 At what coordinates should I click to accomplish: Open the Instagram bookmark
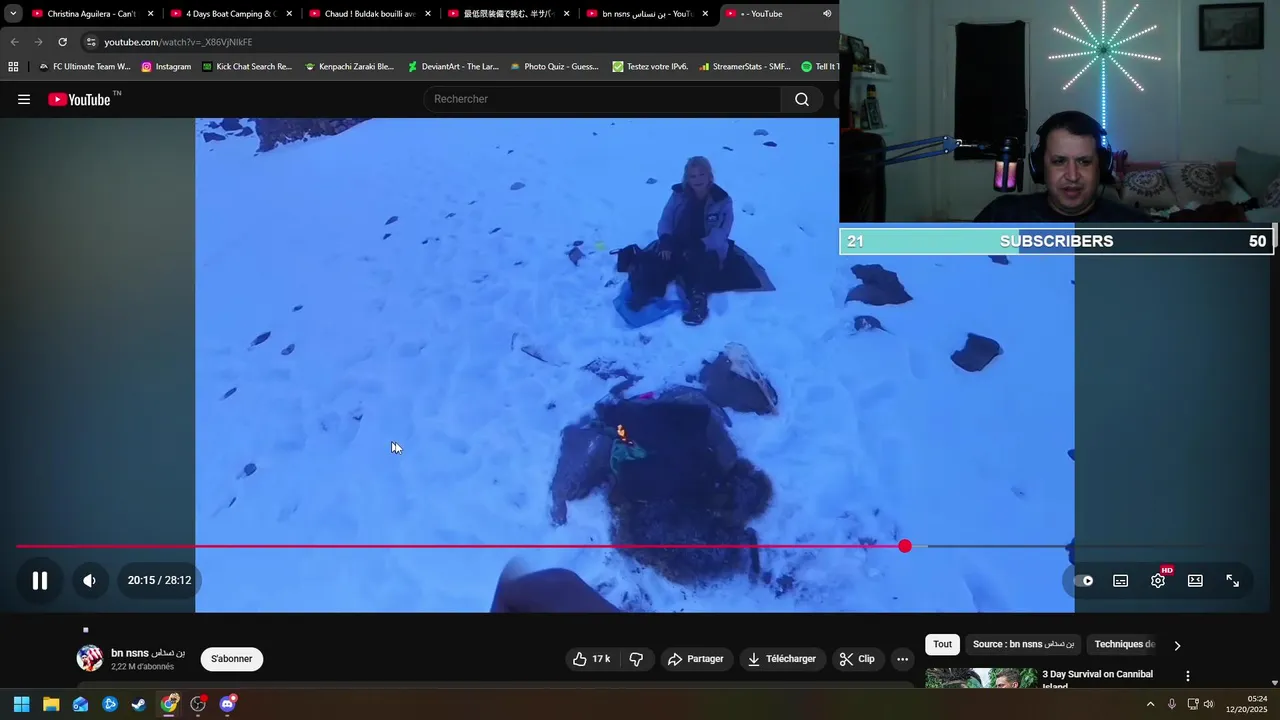pyautogui.click(x=166, y=67)
